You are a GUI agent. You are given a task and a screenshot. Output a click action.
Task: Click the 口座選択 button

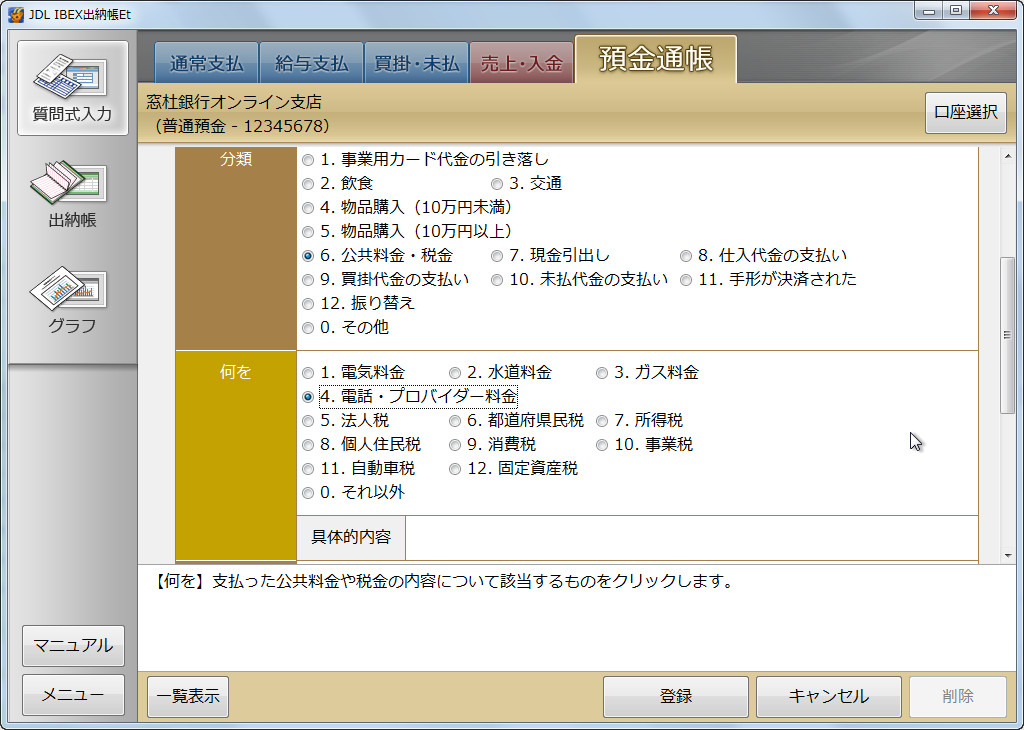(965, 112)
